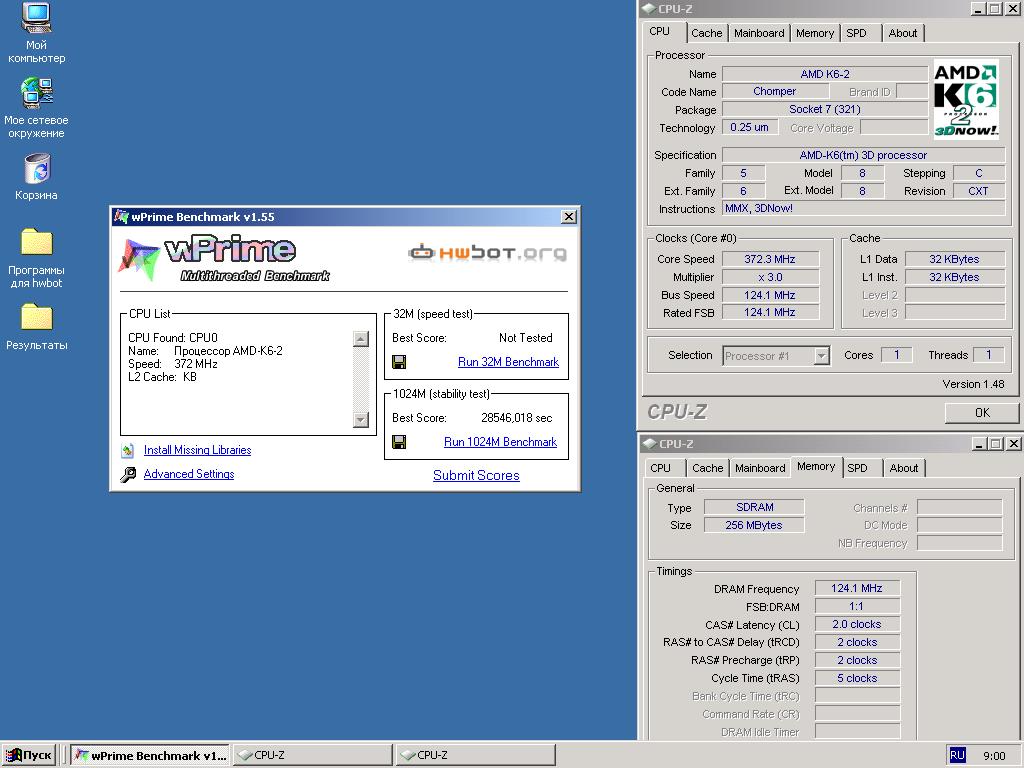1024x768 pixels.
Task: Select About tab in lower CPU-Z window
Action: click(x=904, y=468)
